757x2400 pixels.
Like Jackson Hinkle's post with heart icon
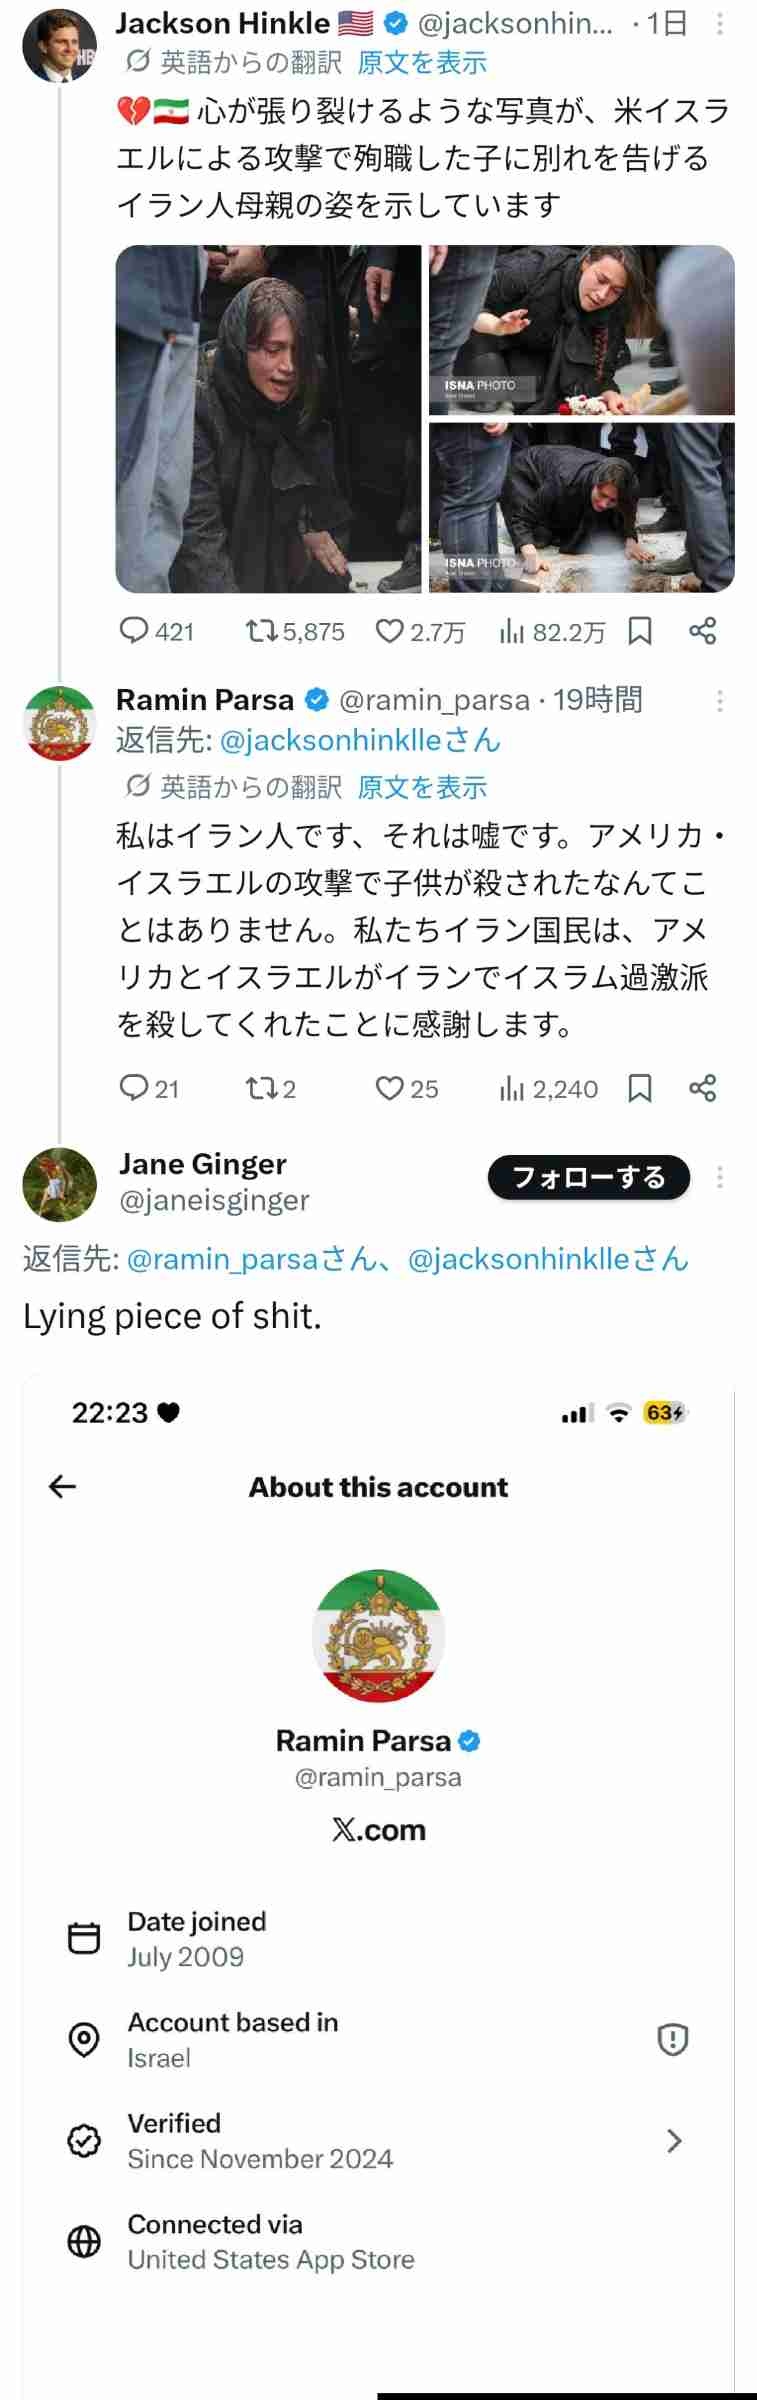coord(389,631)
